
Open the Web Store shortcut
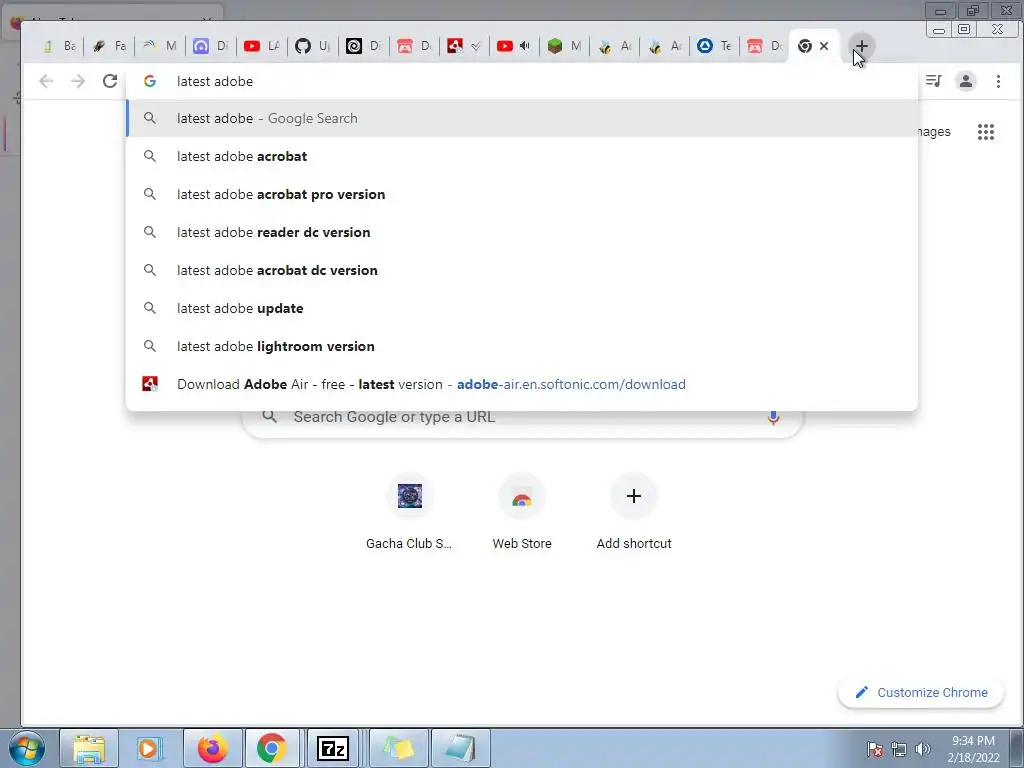[522, 513]
